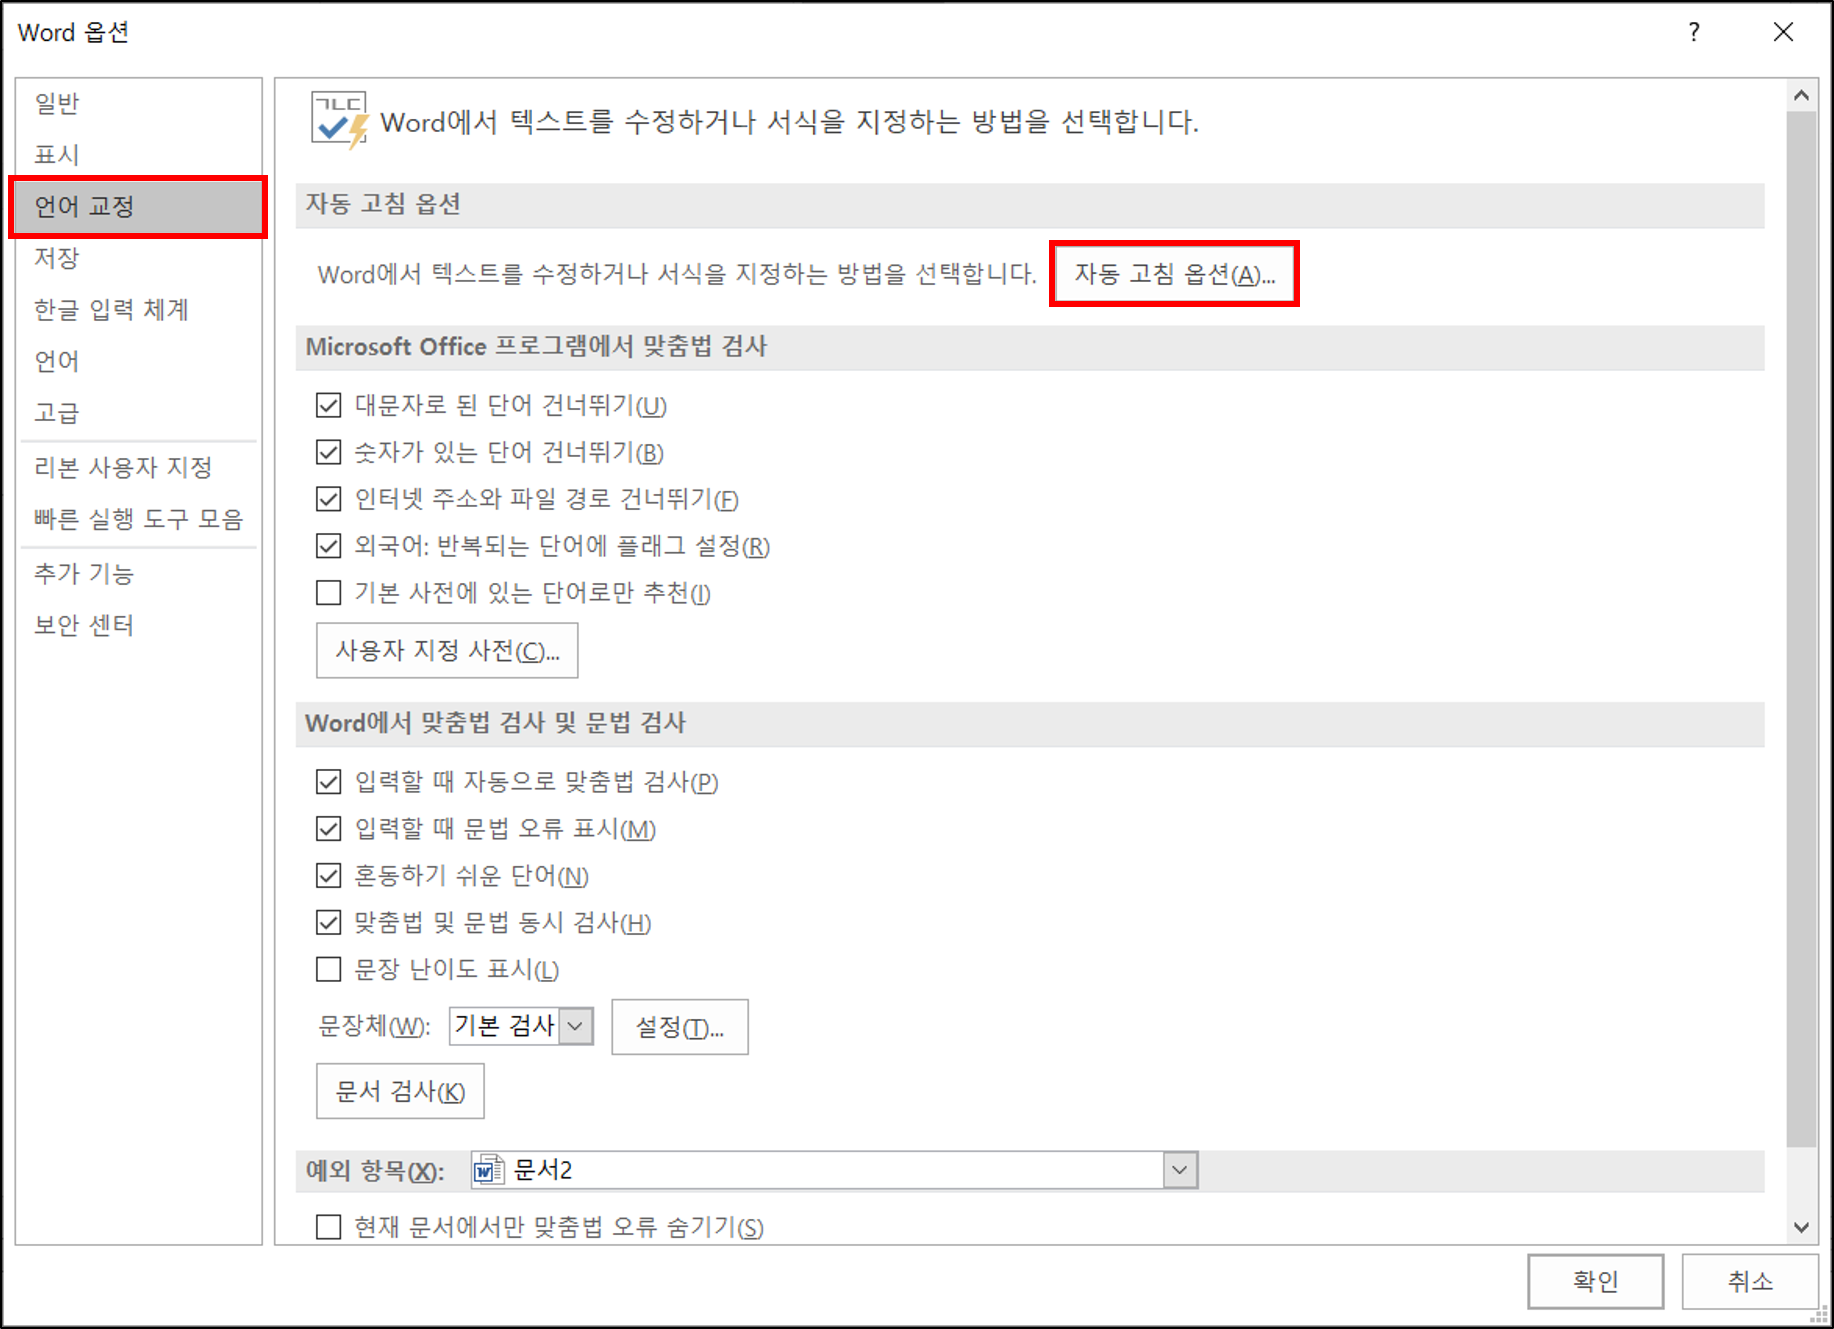1834x1329 pixels.
Task: Click the proofing checkmark icon in header
Action: (x=340, y=120)
